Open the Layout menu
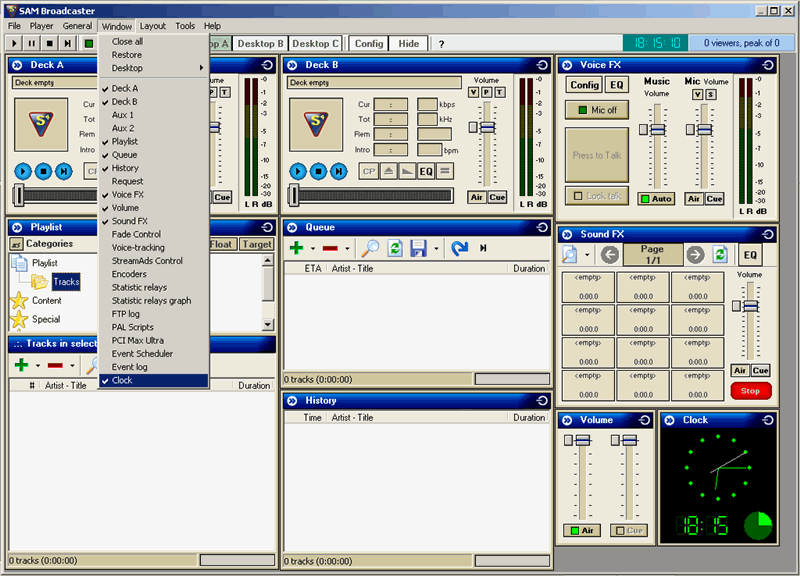 153,26
